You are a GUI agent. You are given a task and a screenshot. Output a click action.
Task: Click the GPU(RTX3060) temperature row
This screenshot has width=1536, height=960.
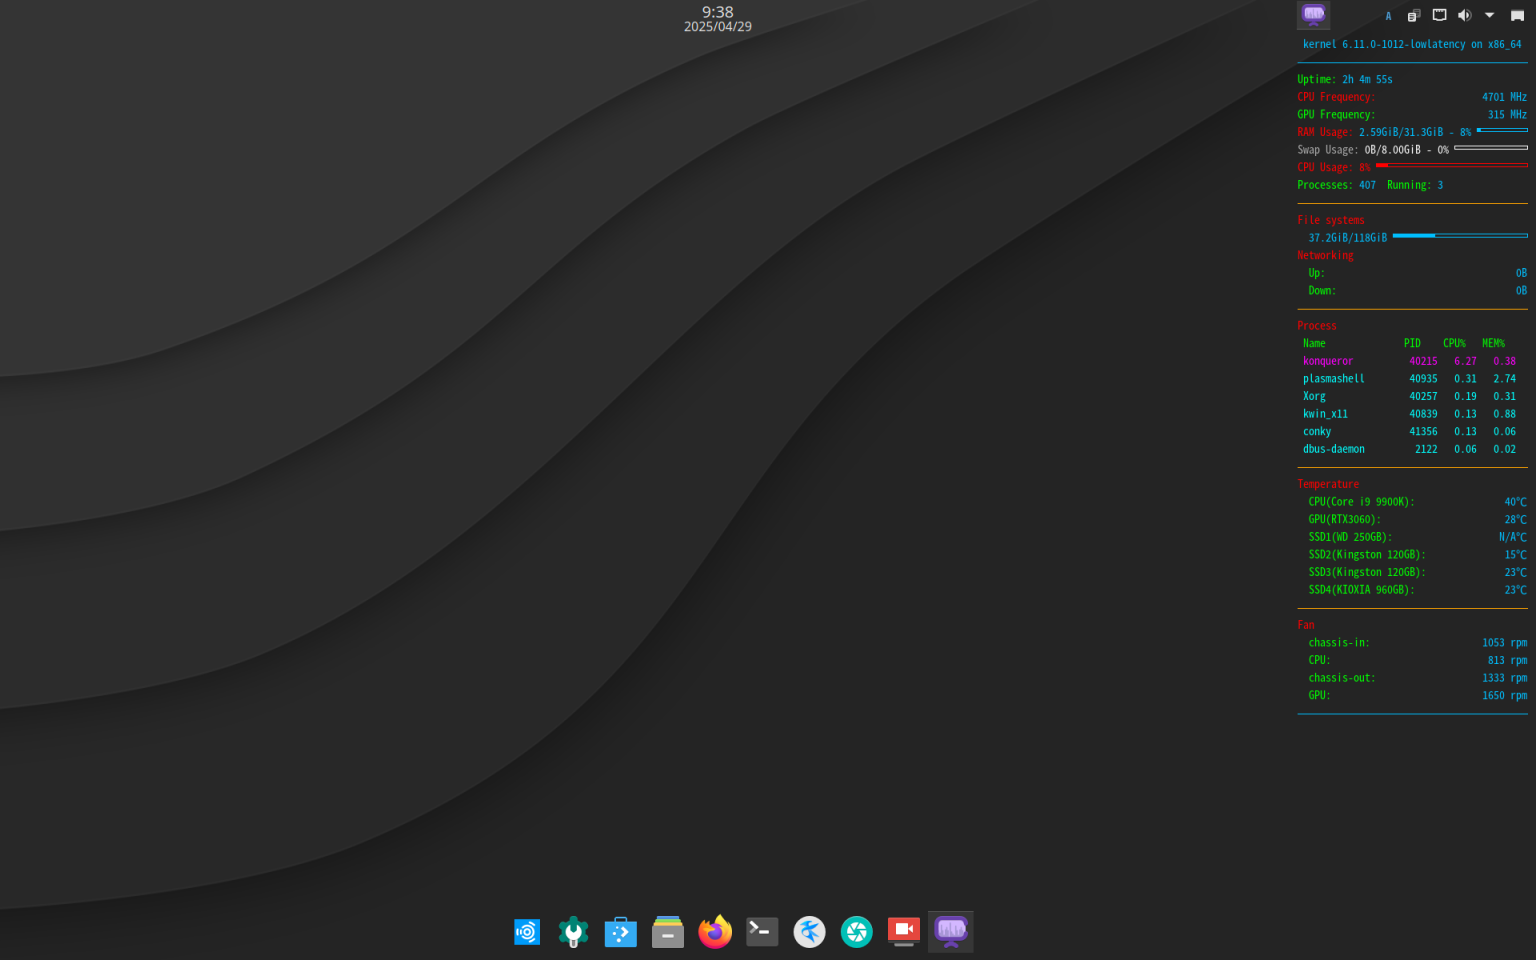coord(1417,520)
